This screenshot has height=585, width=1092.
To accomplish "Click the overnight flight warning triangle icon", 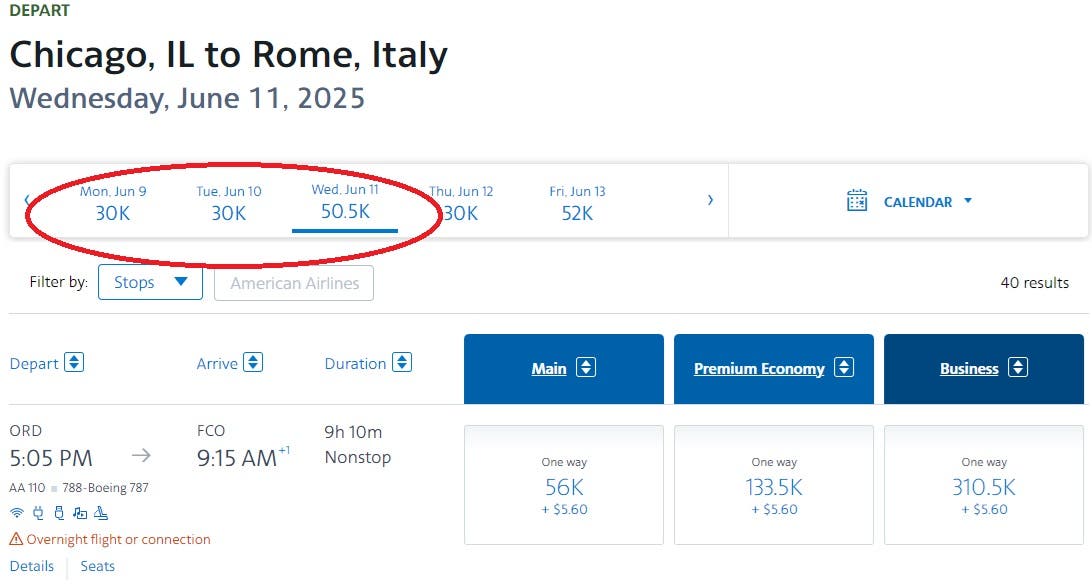I will tap(16, 540).
